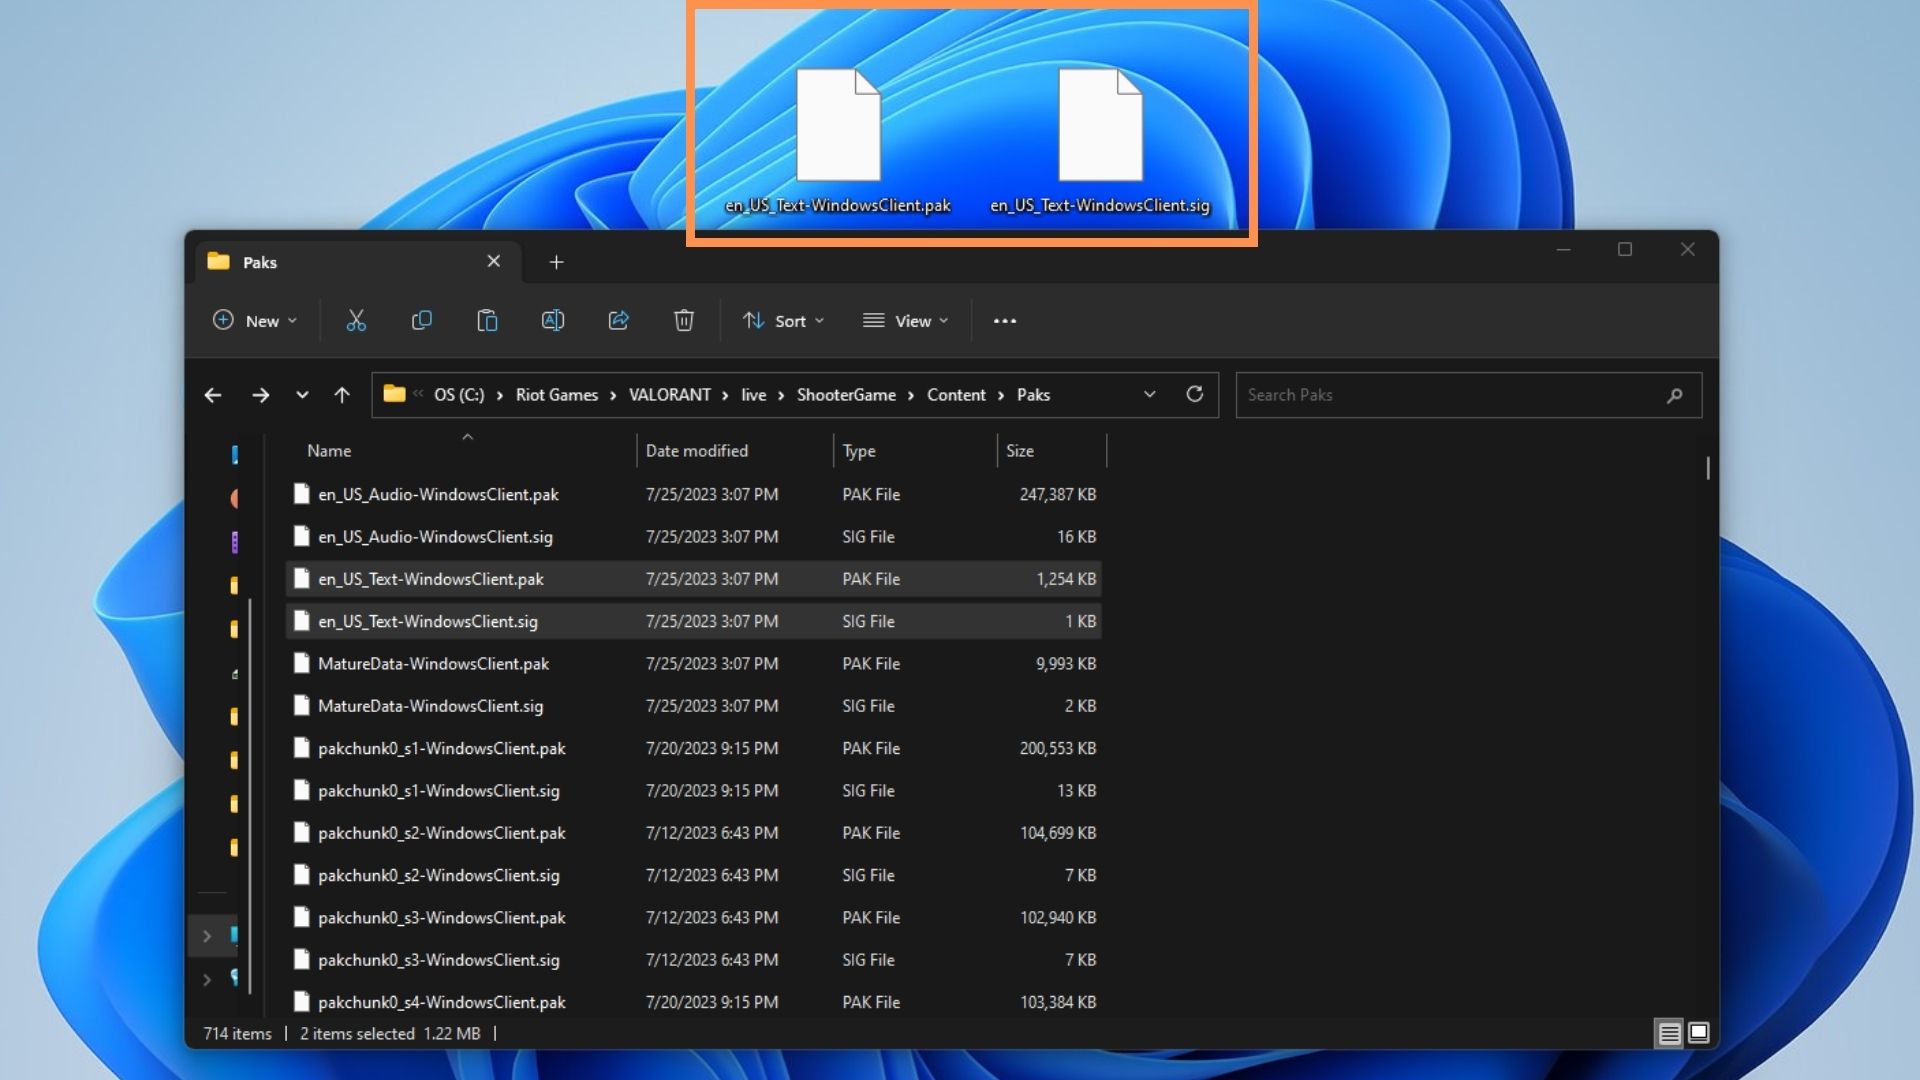Click the Delete trash can icon
Viewport: 1920px width, 1080px height.
point(684,320)
